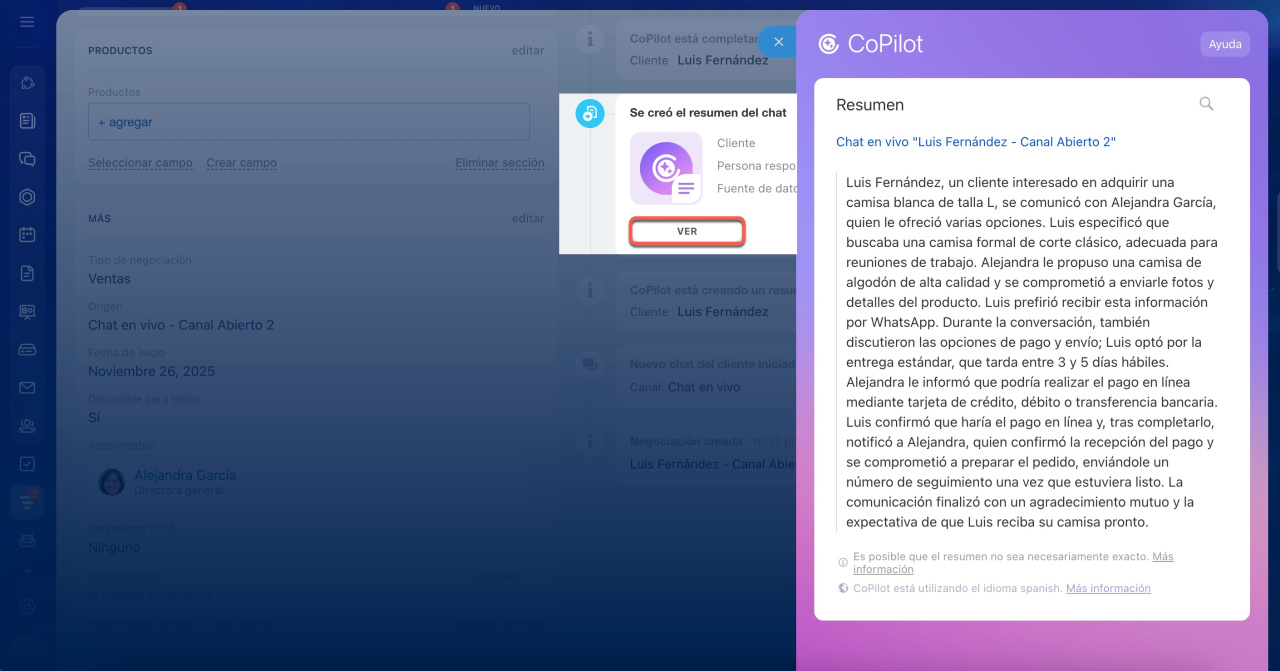Open the tasks checkmark icon in sidebar
Screen dimensions: 1280x671
[27, 464]
